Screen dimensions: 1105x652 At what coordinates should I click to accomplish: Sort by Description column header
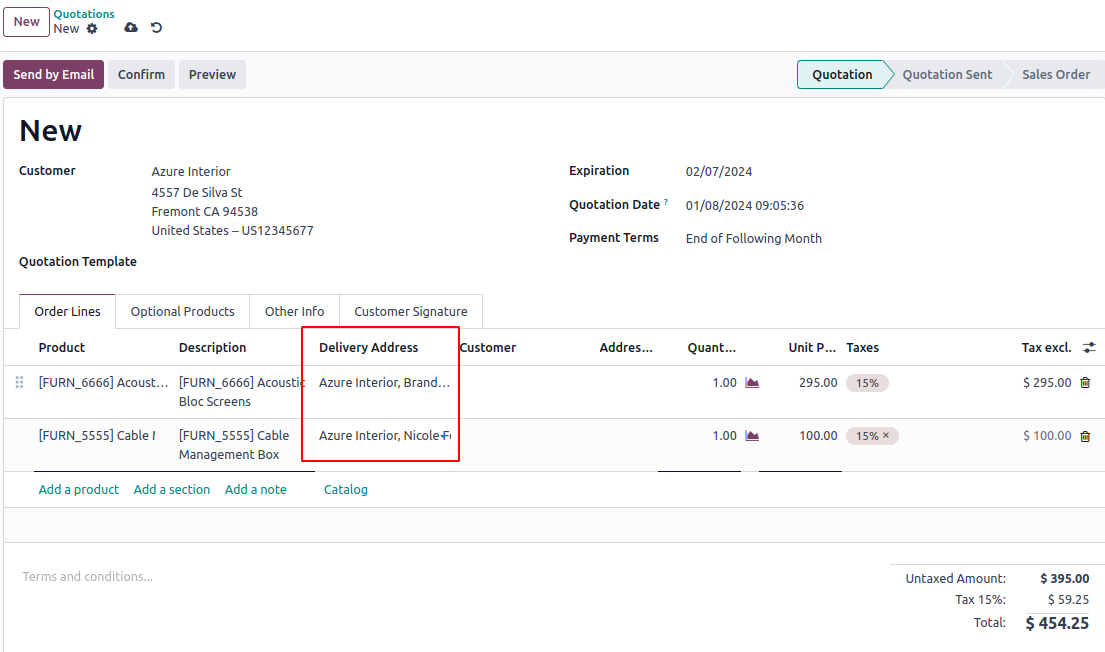click(x=212, y=347)
